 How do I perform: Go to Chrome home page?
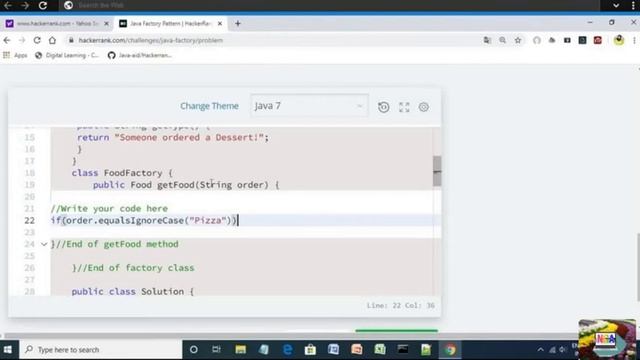pos(52,40)
